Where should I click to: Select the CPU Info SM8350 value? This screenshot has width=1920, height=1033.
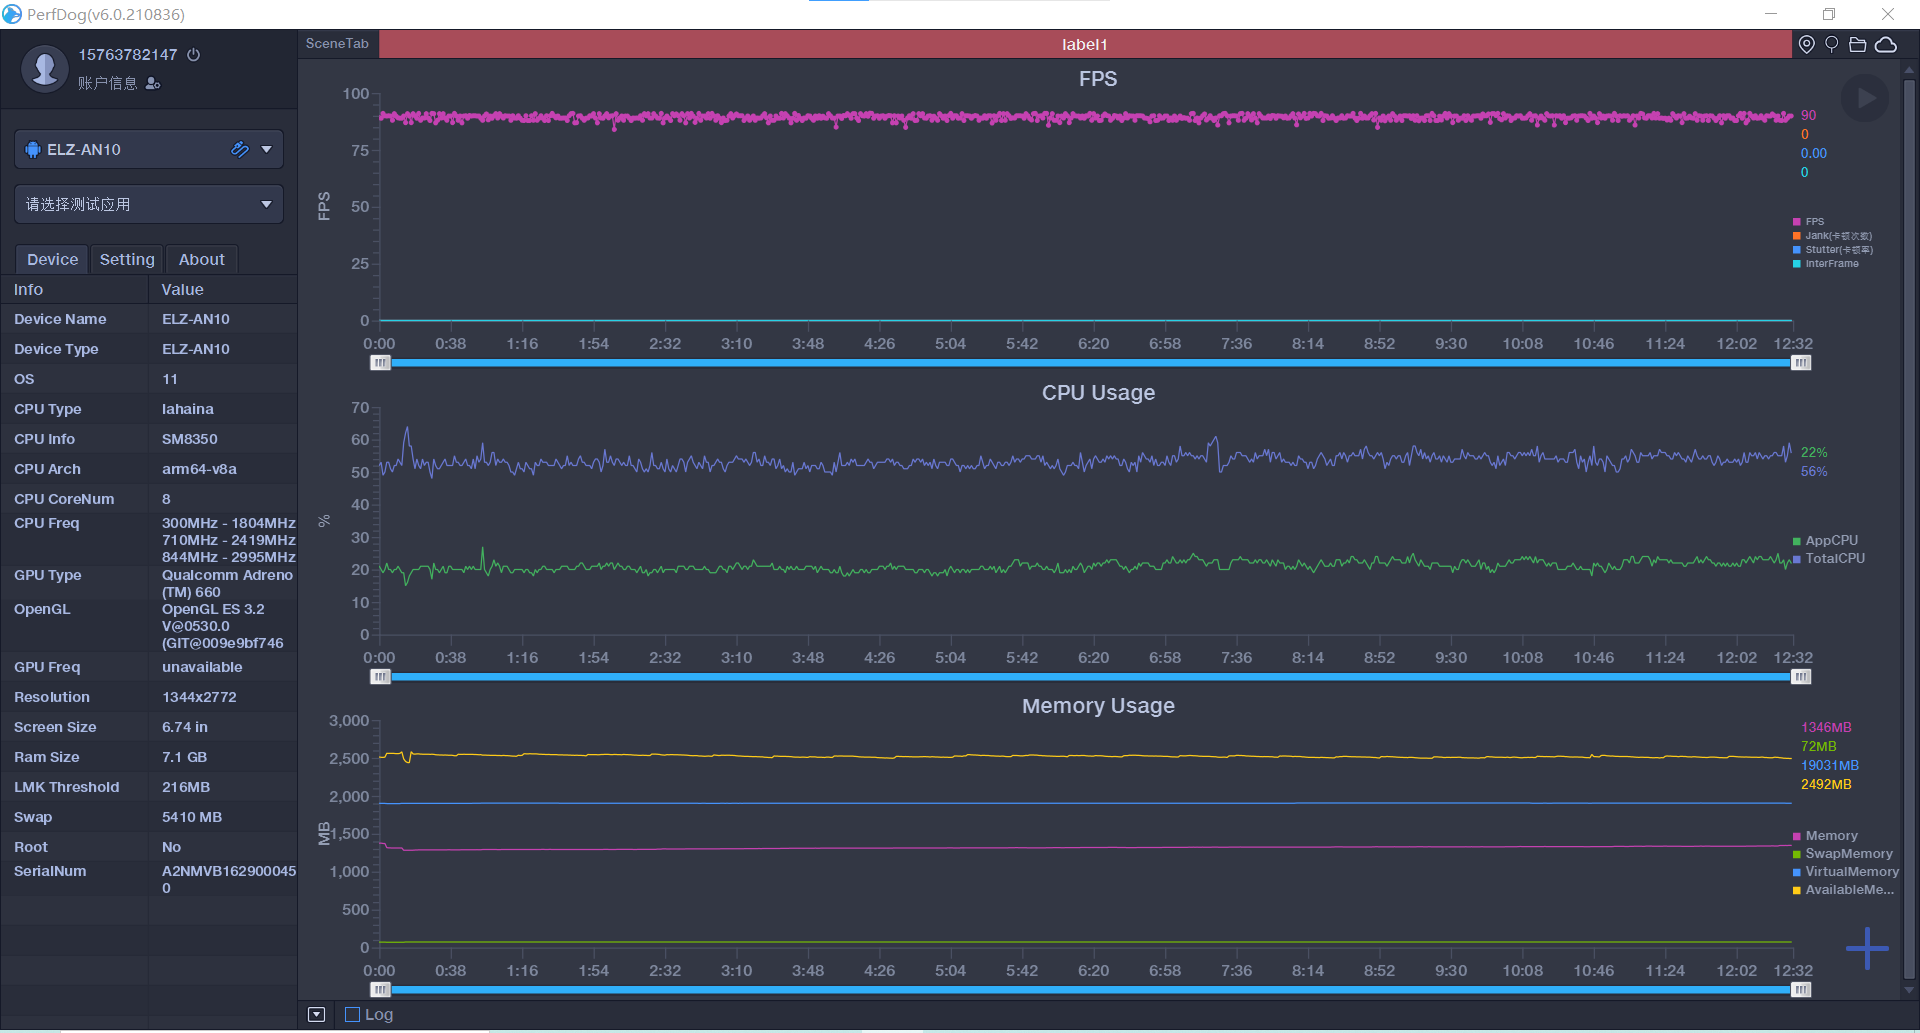pos(190,439)
